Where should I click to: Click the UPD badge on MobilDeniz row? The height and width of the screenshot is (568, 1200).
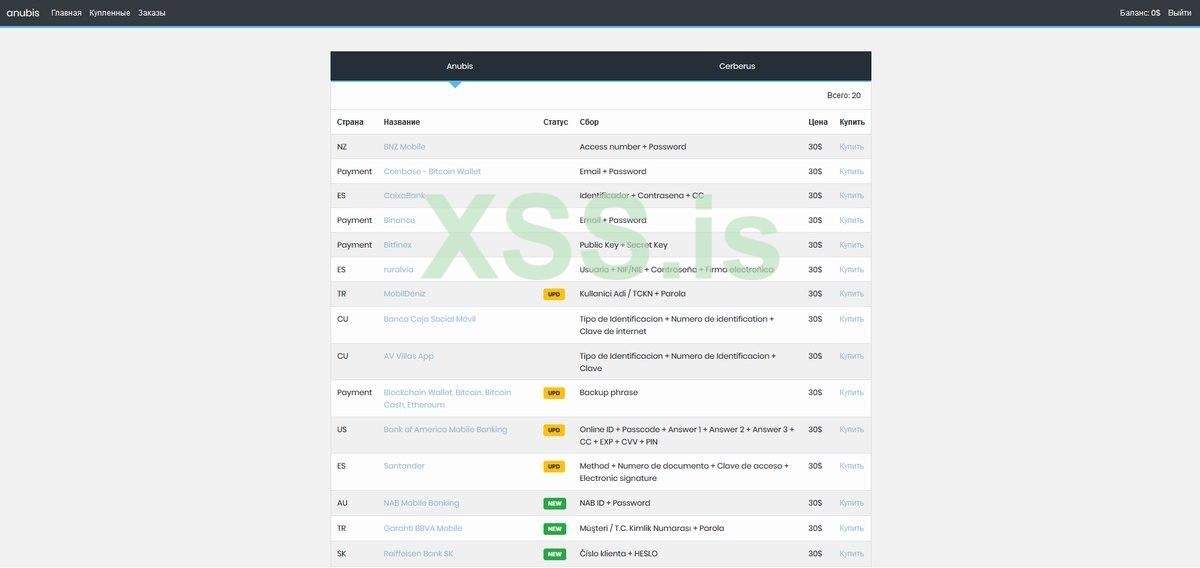click(x=554, y=294)
